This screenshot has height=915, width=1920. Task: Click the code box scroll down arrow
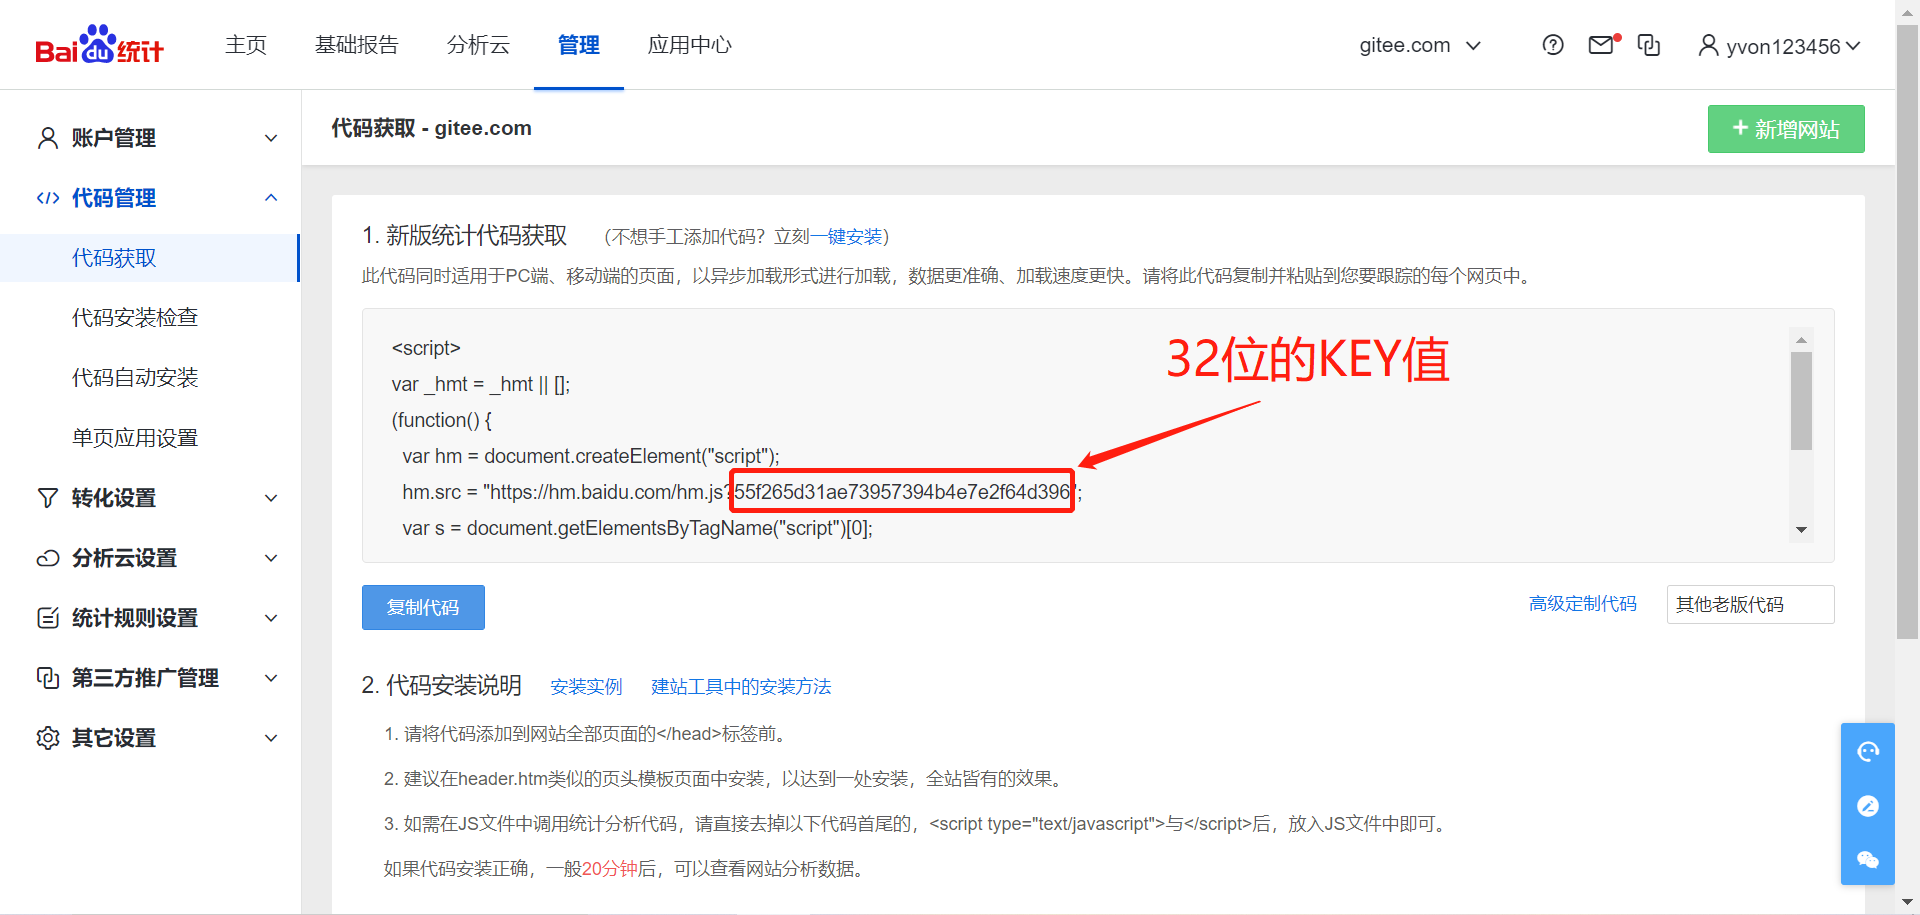pyautogui.click(x=1801, y=530)
